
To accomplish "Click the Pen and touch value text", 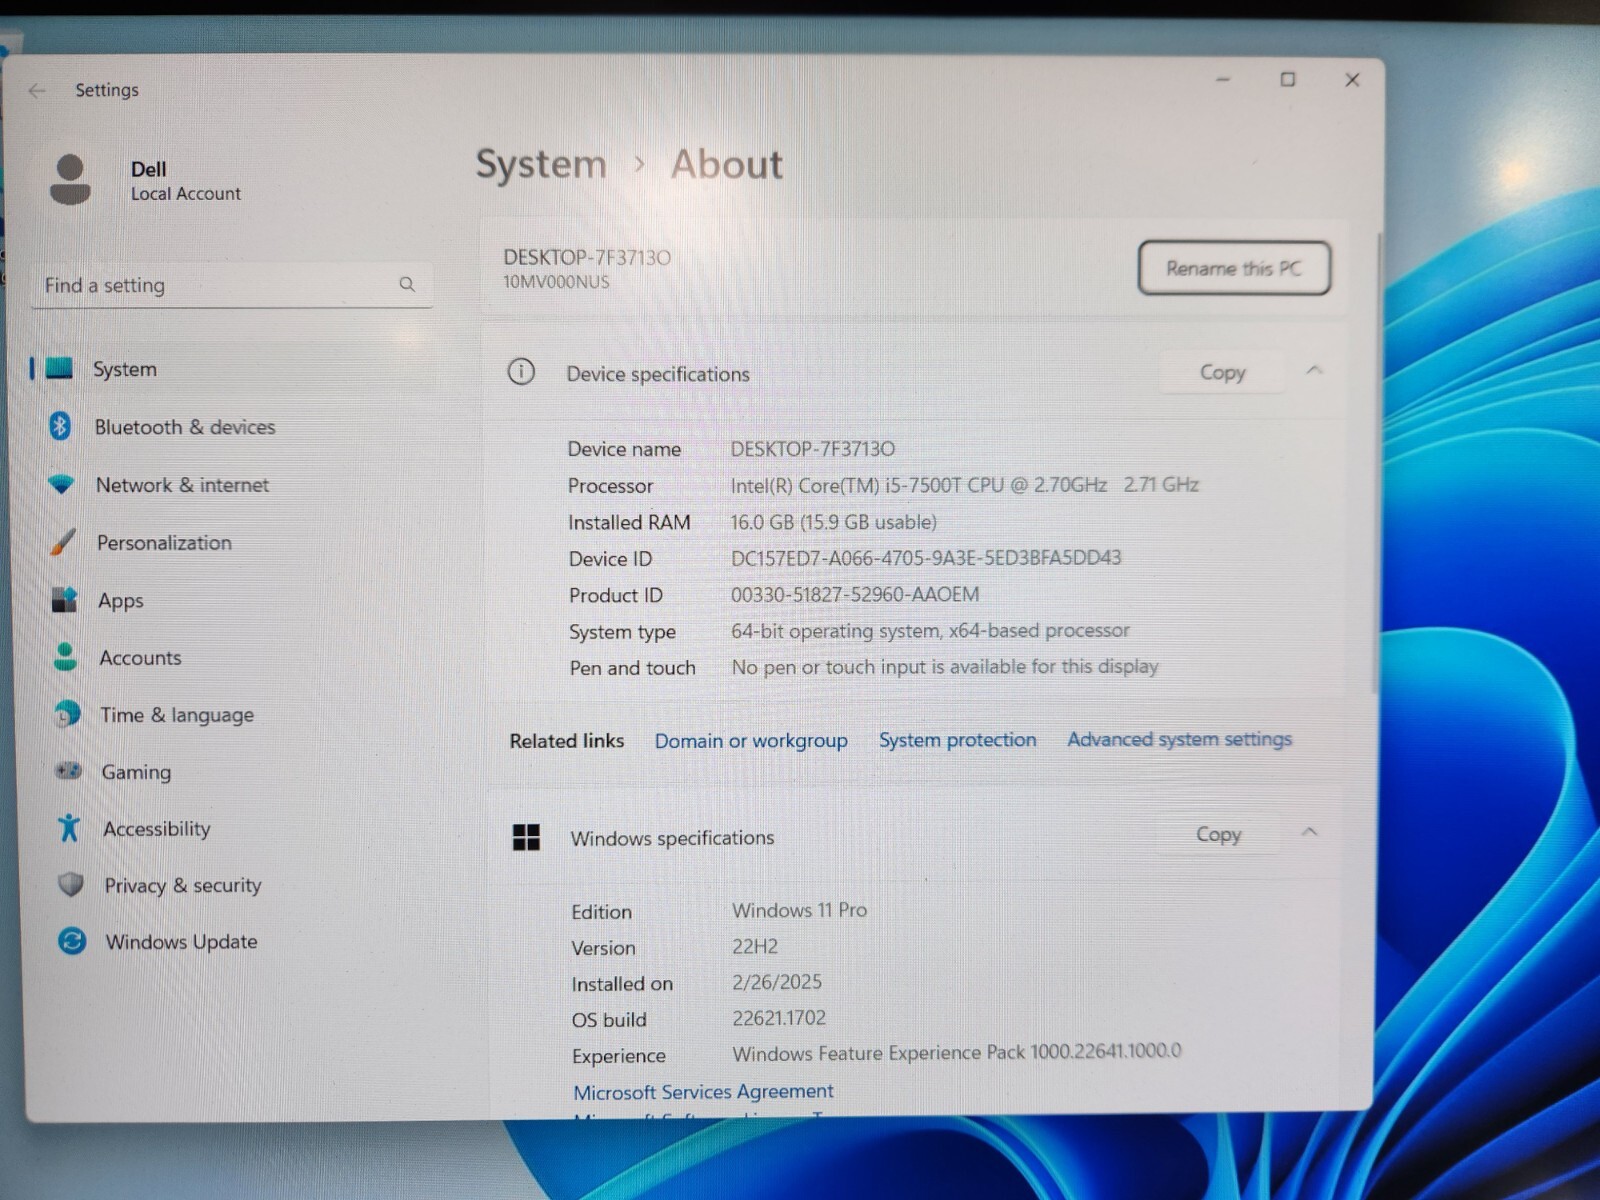I will pos(945,667).
